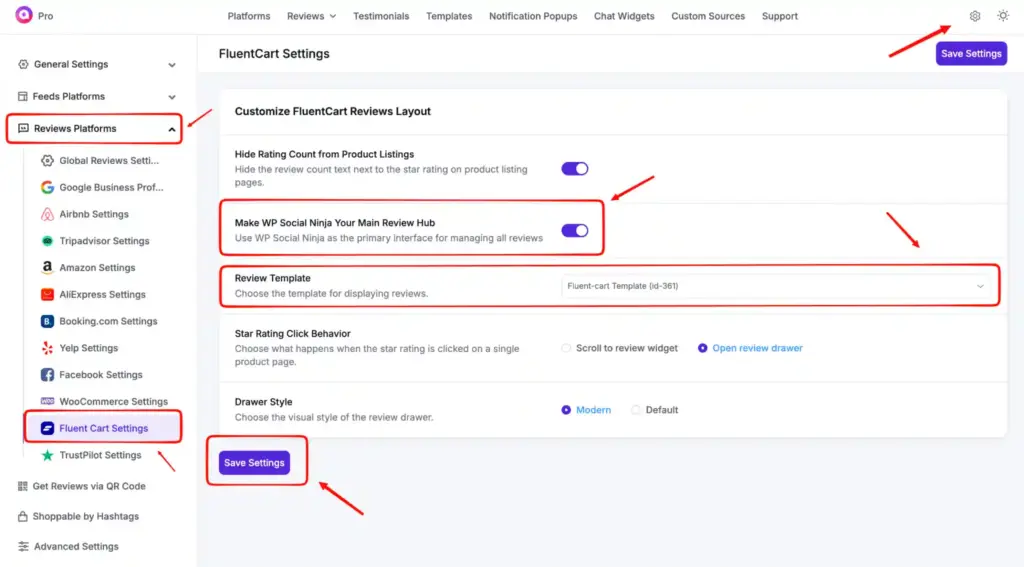Click the TrustPilot star icon
The height and width of the screenshot is (567, 1024).
[47, 455]
